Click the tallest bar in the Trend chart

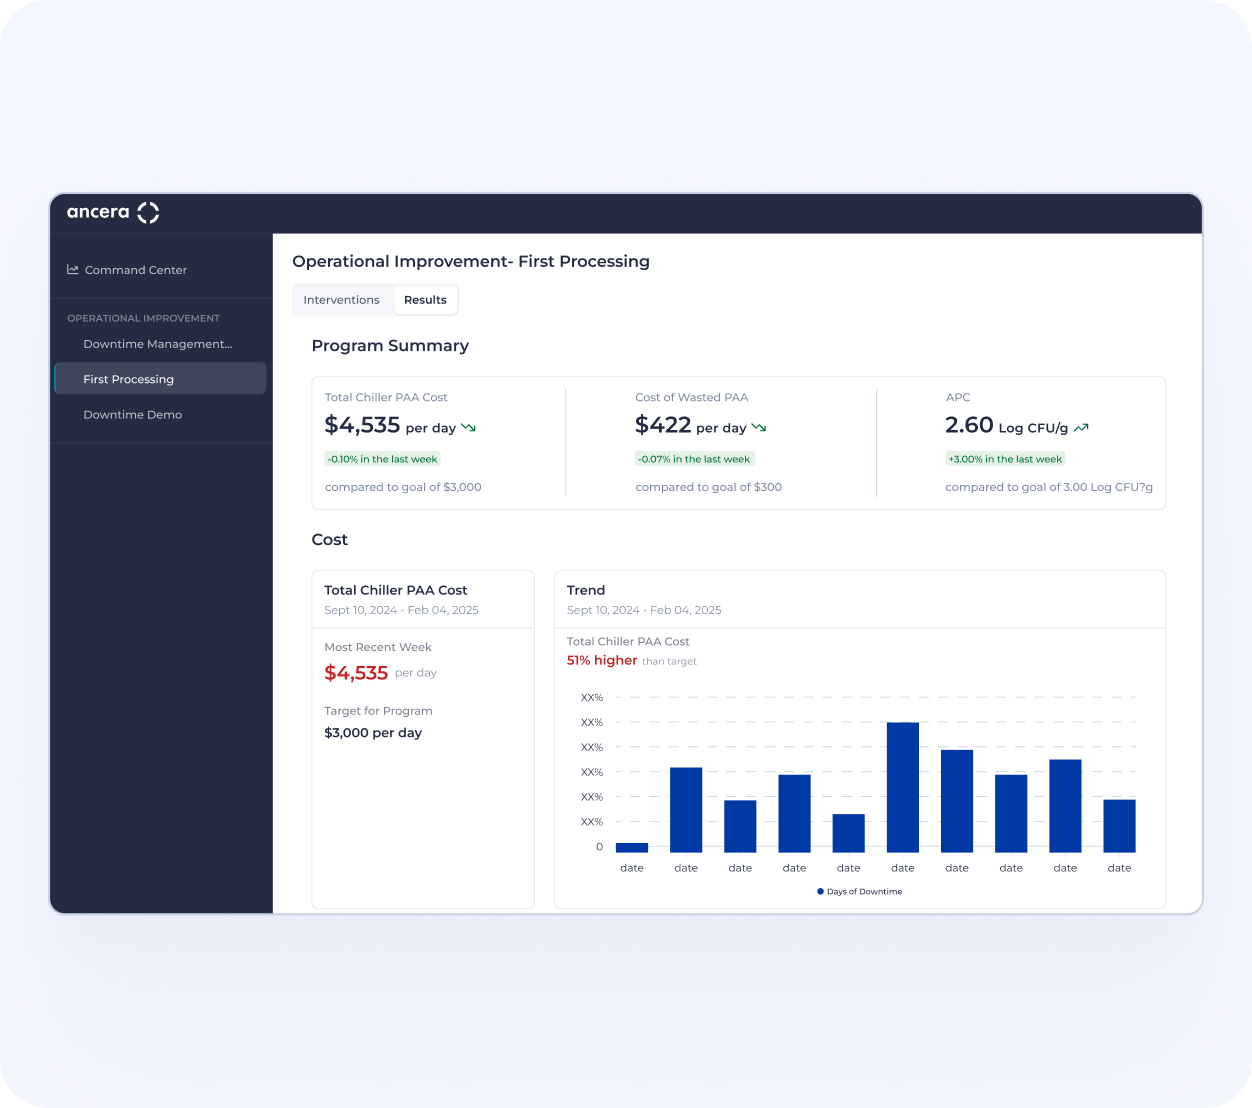point(903,787)
